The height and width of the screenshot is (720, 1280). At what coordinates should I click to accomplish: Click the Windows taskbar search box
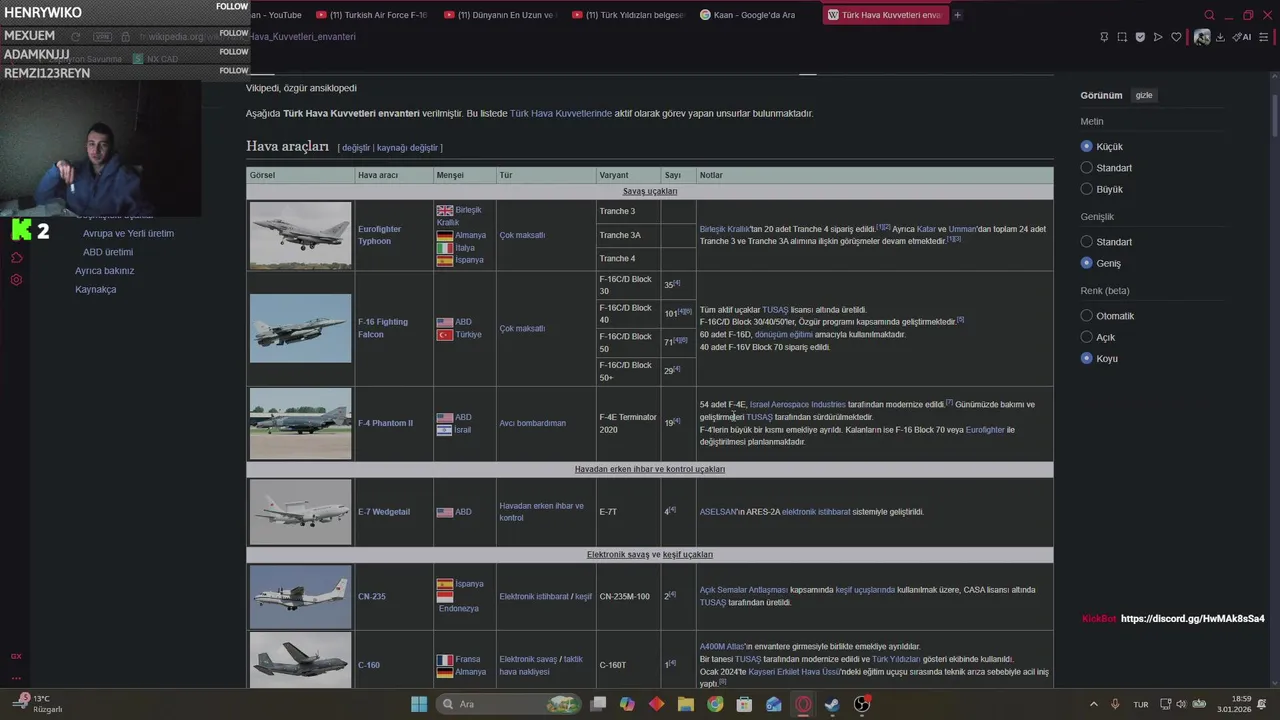(509, 704)
